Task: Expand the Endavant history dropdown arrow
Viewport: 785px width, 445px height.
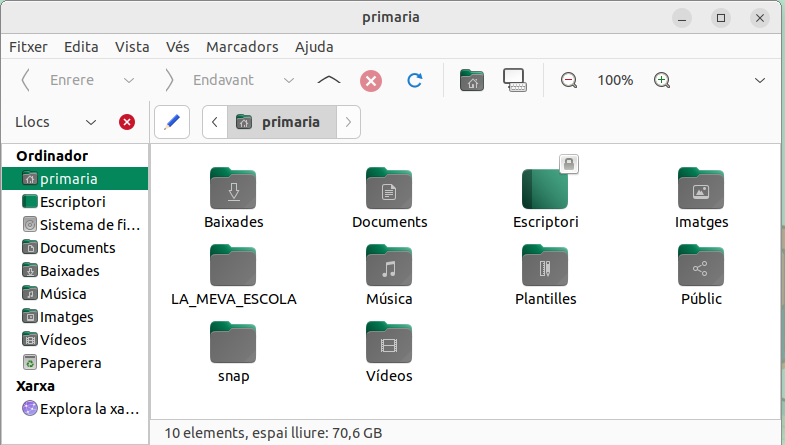Action: coord(289,80)
